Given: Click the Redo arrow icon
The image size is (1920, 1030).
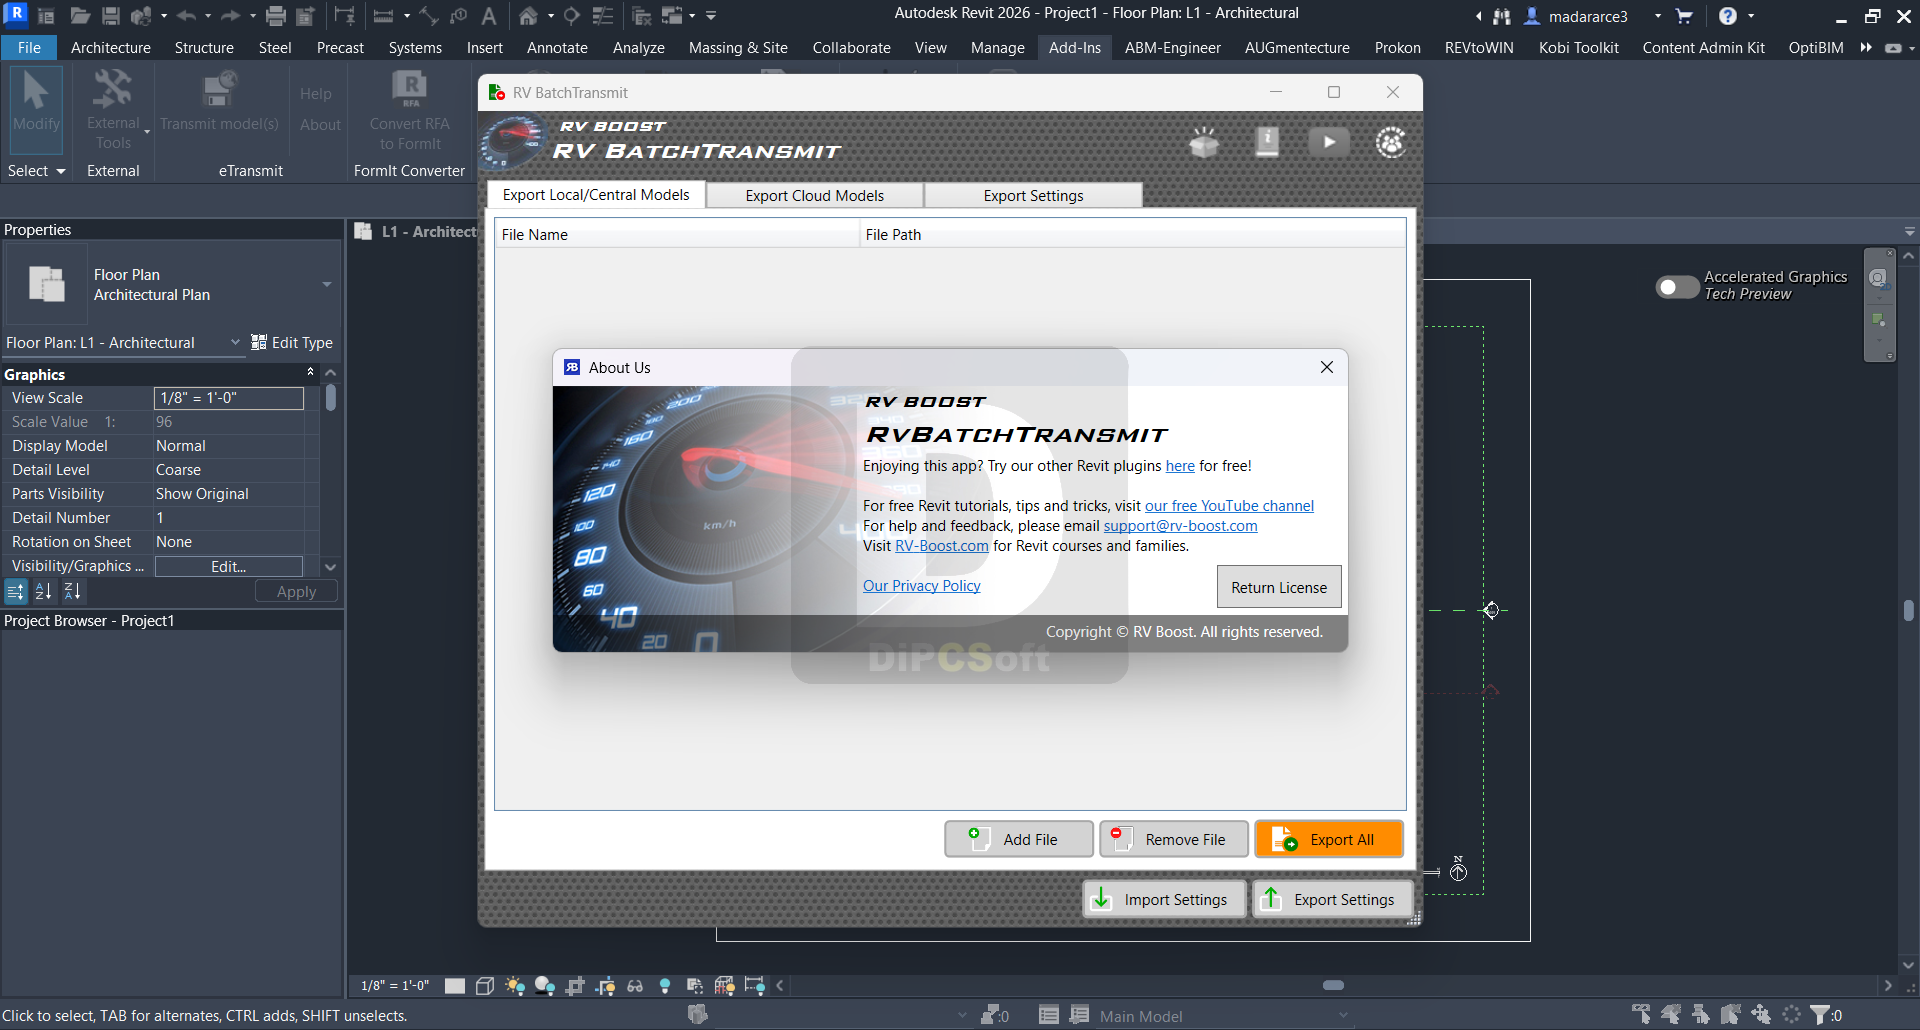Looking at the screenshot, I should tap(230, 16).
